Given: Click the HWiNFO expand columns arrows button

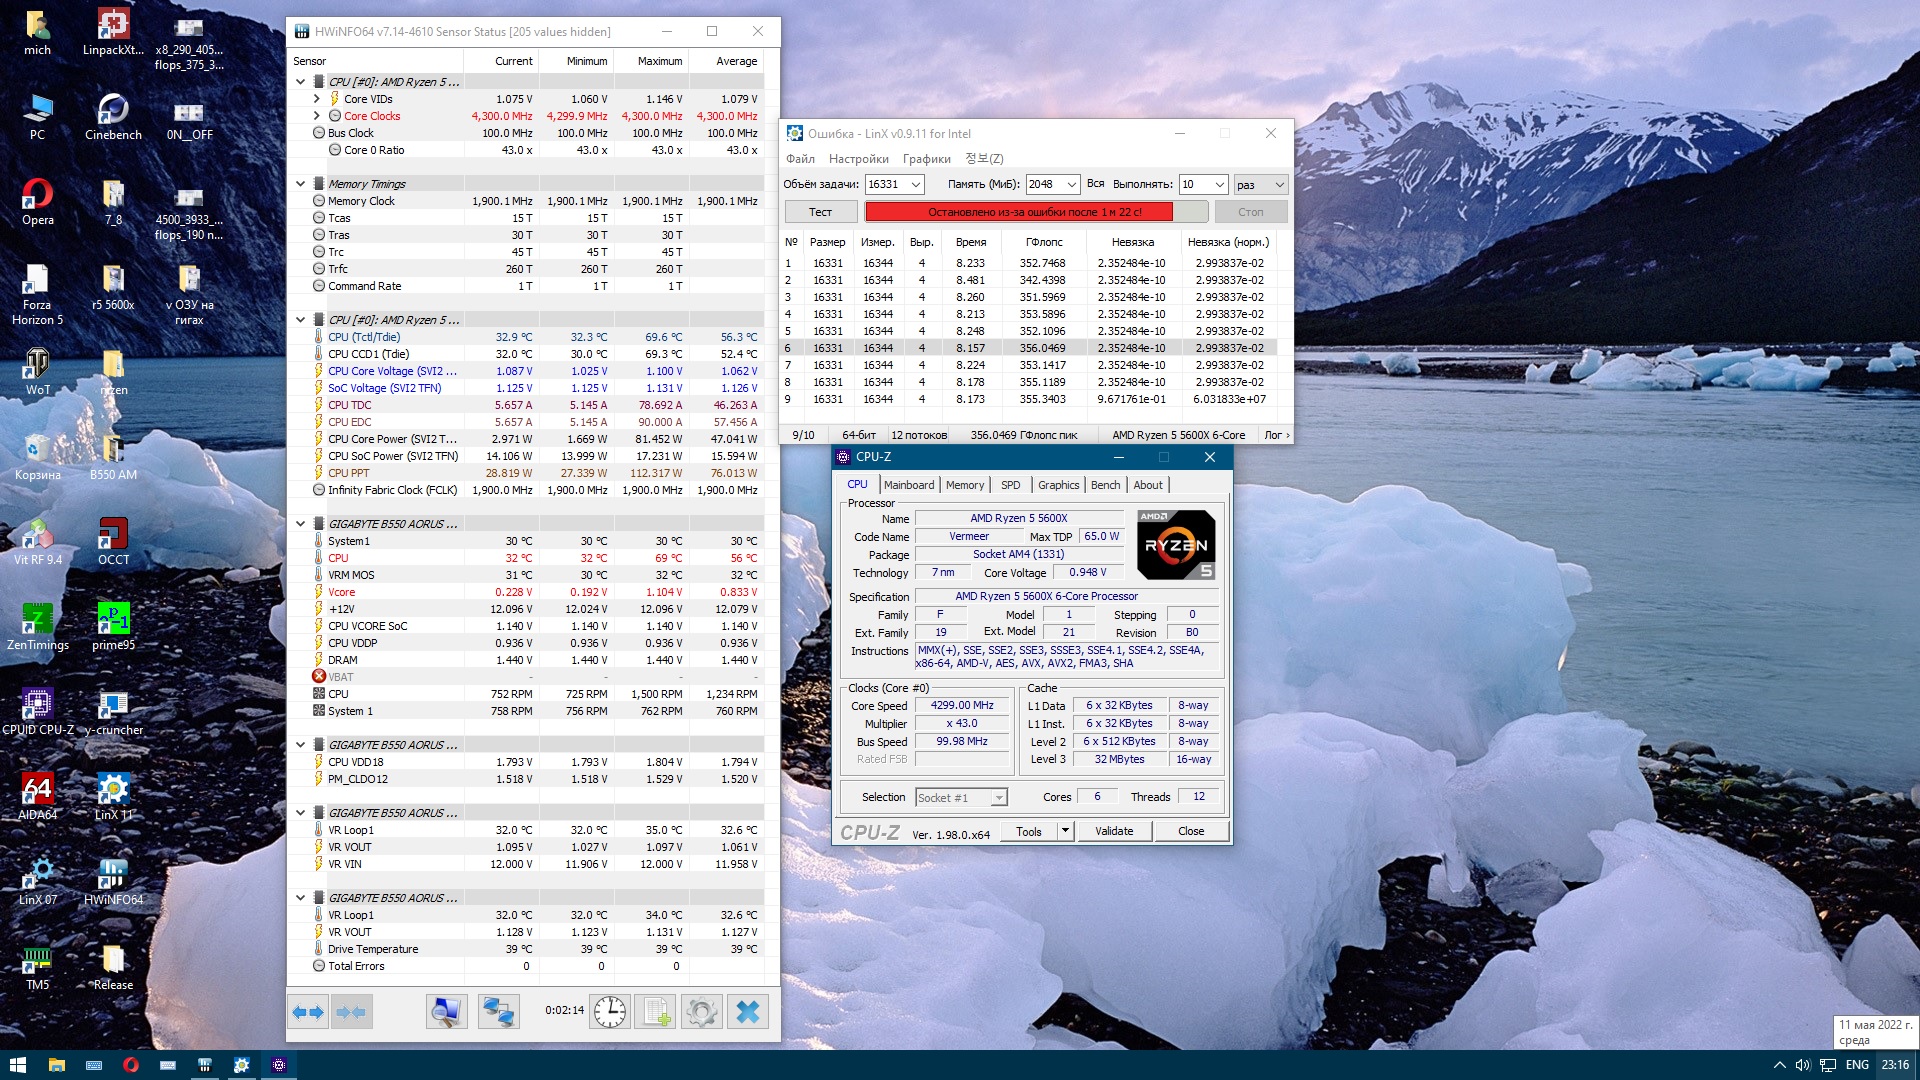Looking at the screenshot, I should point(308,1012).
